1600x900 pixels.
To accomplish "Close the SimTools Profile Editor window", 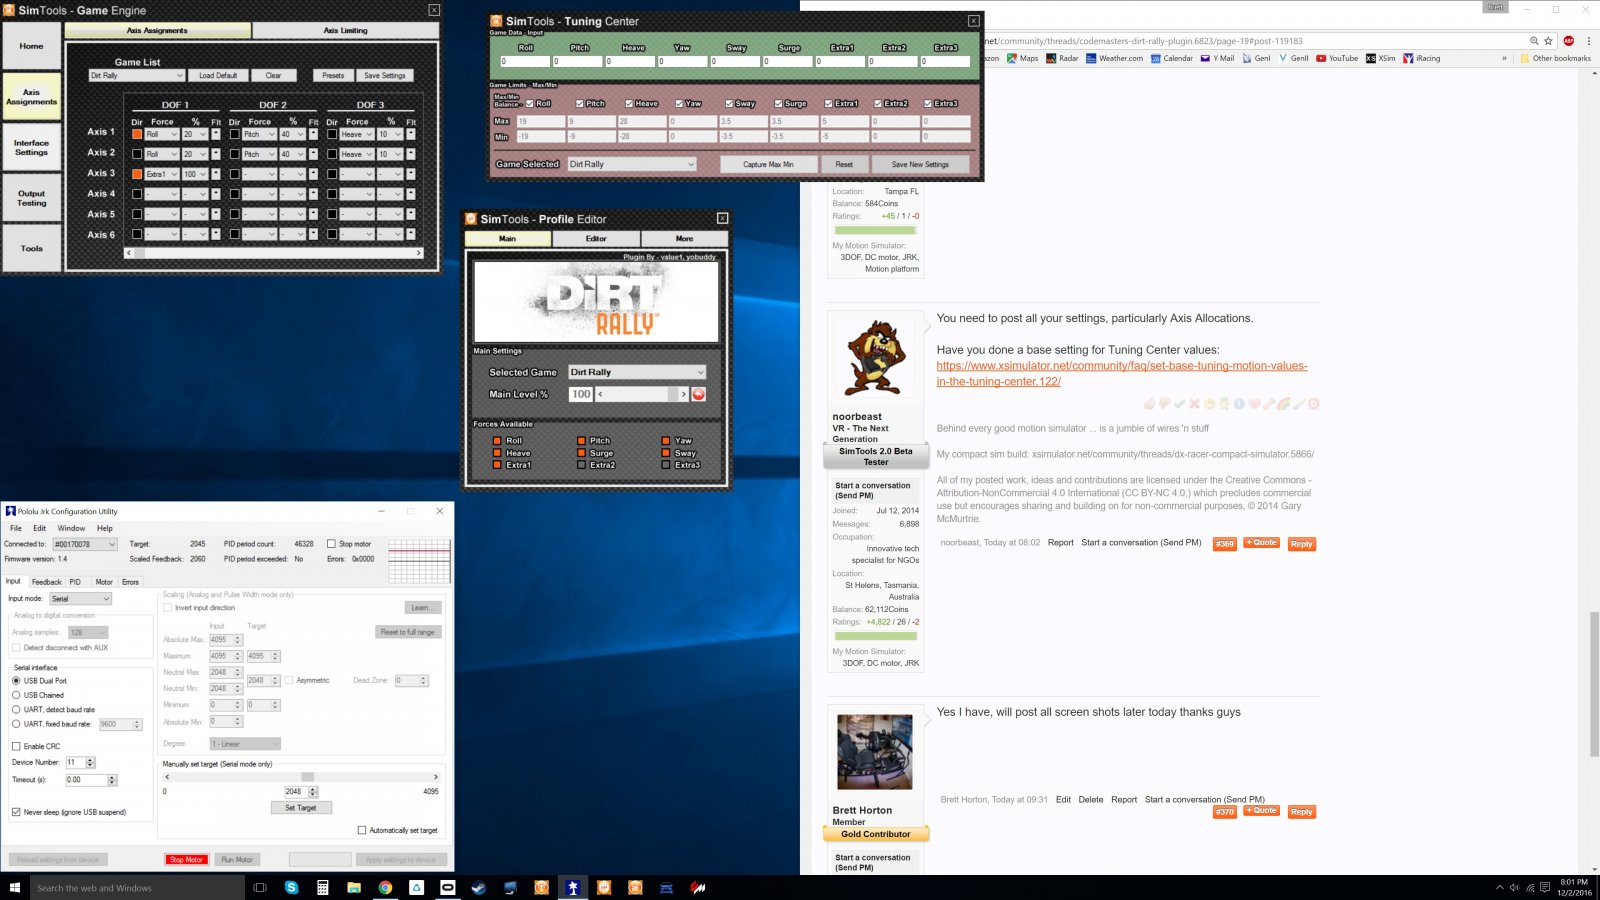I will (722, 218).
